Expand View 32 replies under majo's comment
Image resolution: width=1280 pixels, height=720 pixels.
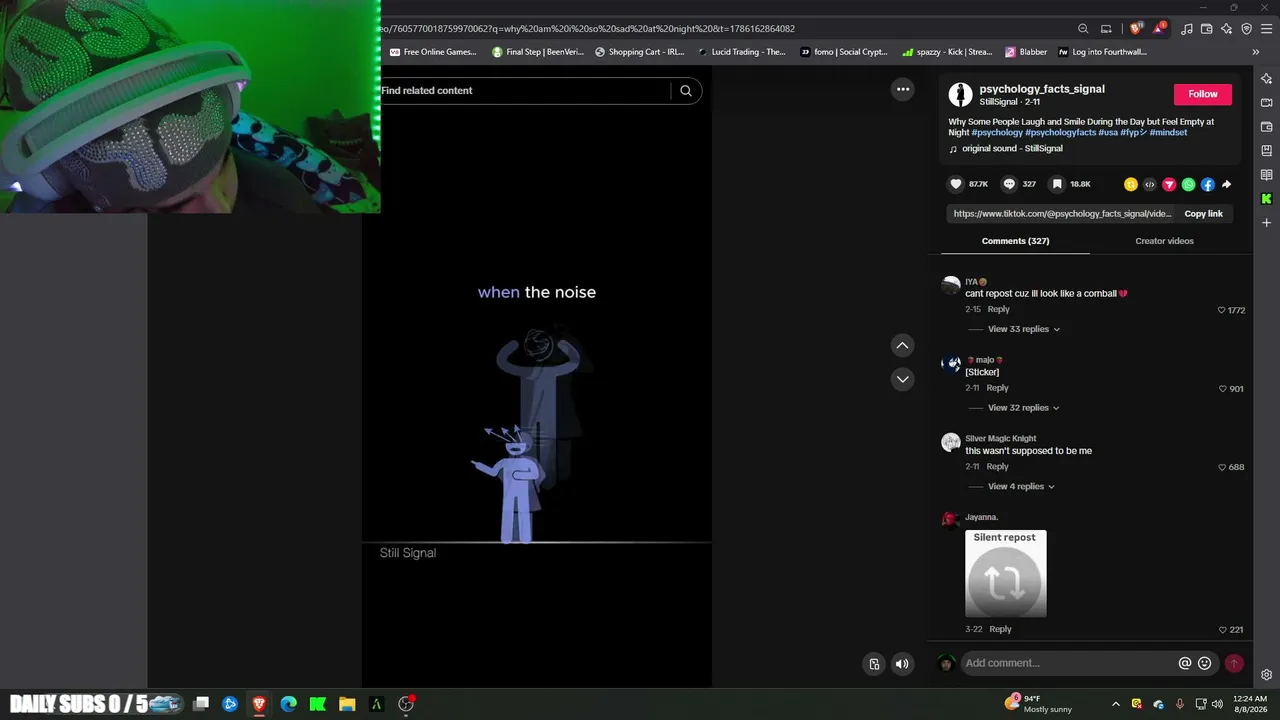(x=1024, y=408)
